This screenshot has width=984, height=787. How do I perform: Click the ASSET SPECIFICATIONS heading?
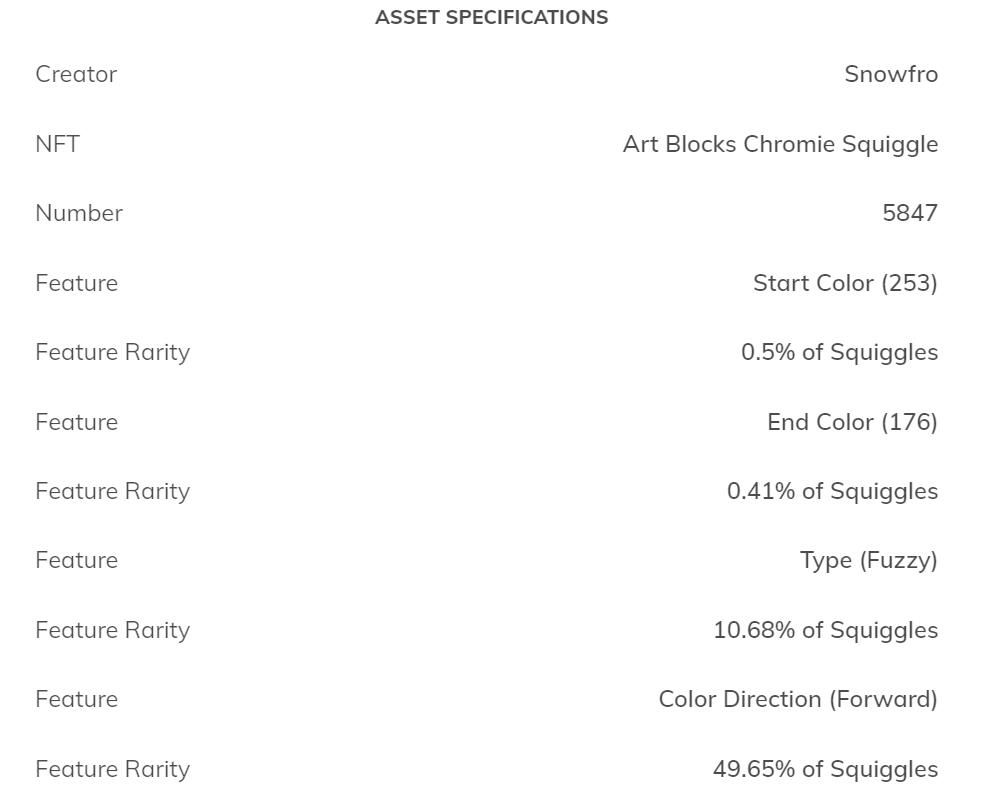click(491, 17)
